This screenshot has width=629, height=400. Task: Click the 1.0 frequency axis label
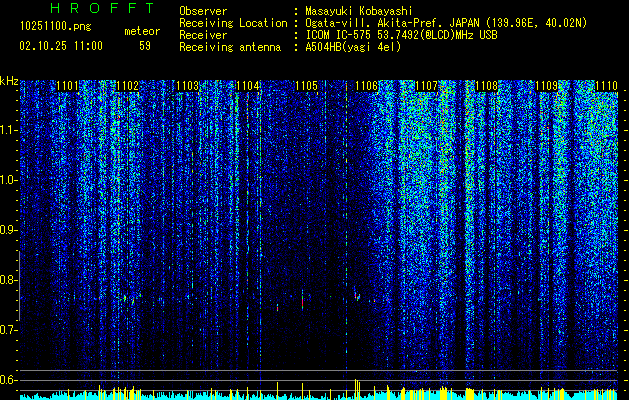[x=9, y=181]
